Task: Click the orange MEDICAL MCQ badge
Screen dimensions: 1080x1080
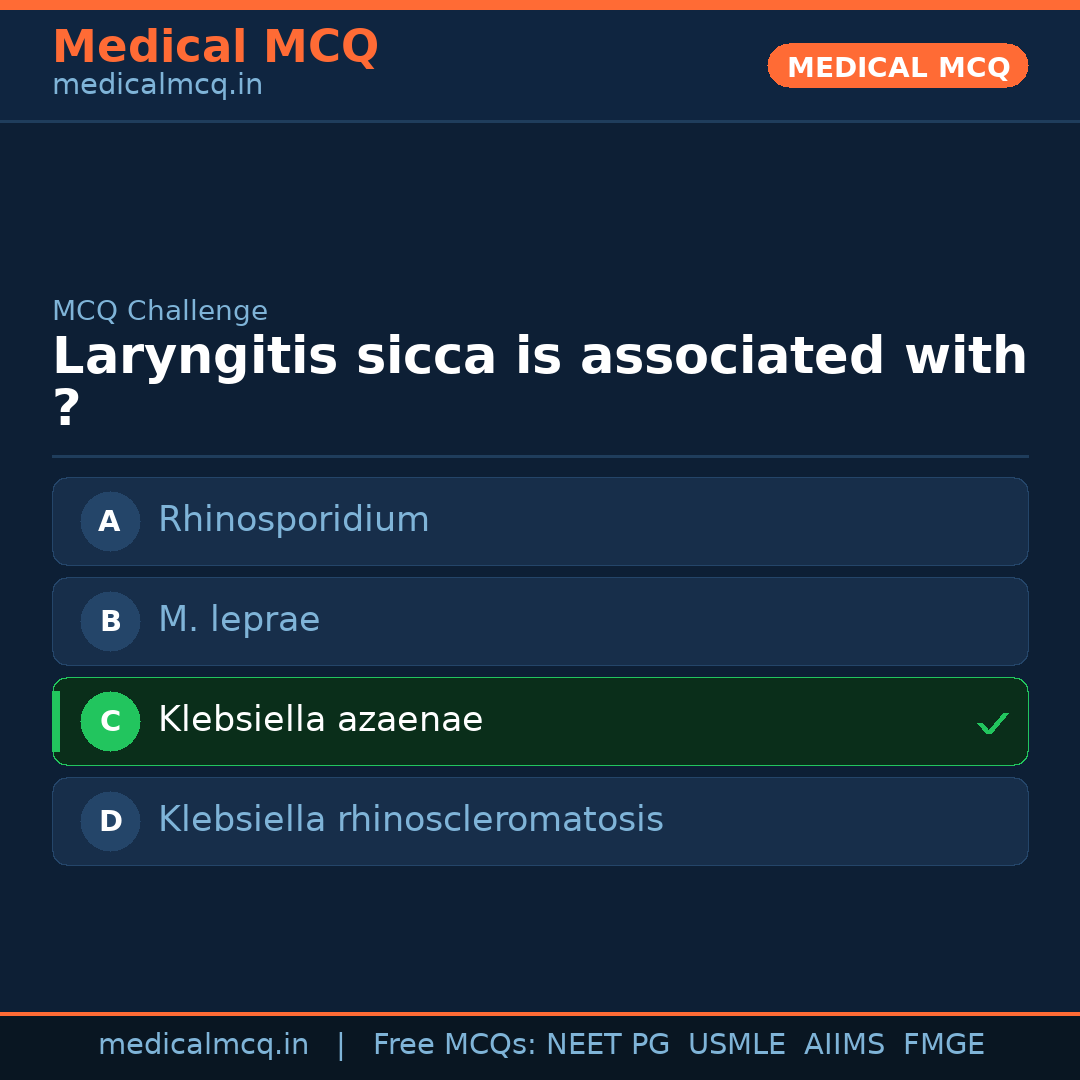Action: (897, 67)
